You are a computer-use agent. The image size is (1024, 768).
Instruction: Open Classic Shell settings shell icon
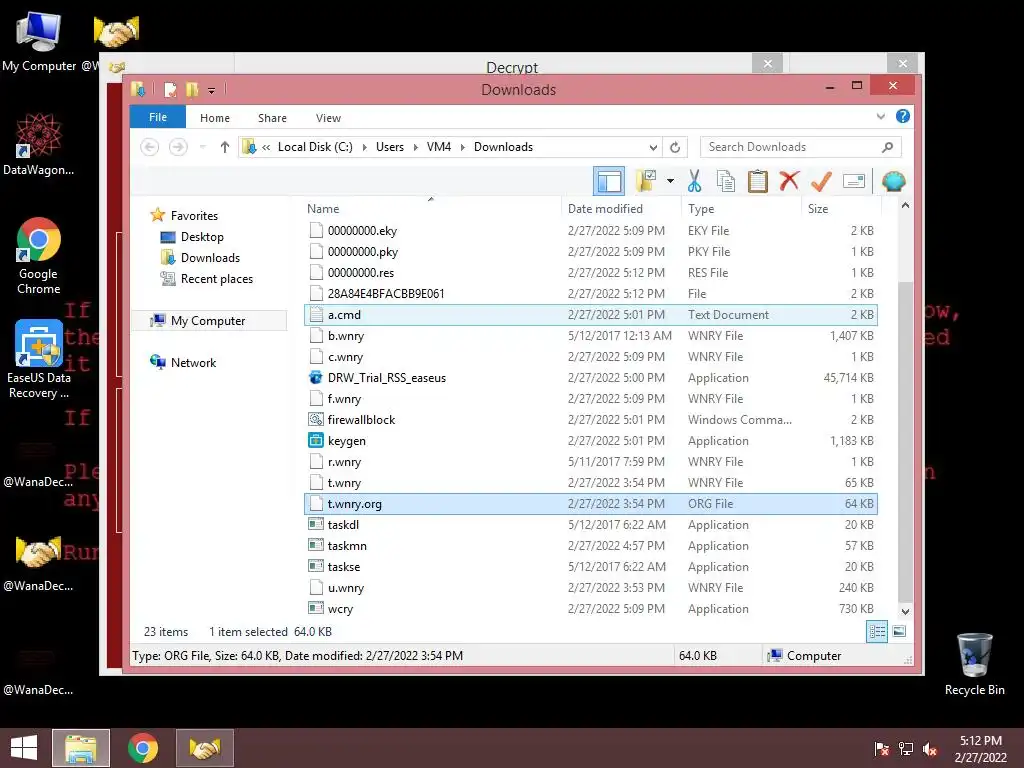(893, 181)
